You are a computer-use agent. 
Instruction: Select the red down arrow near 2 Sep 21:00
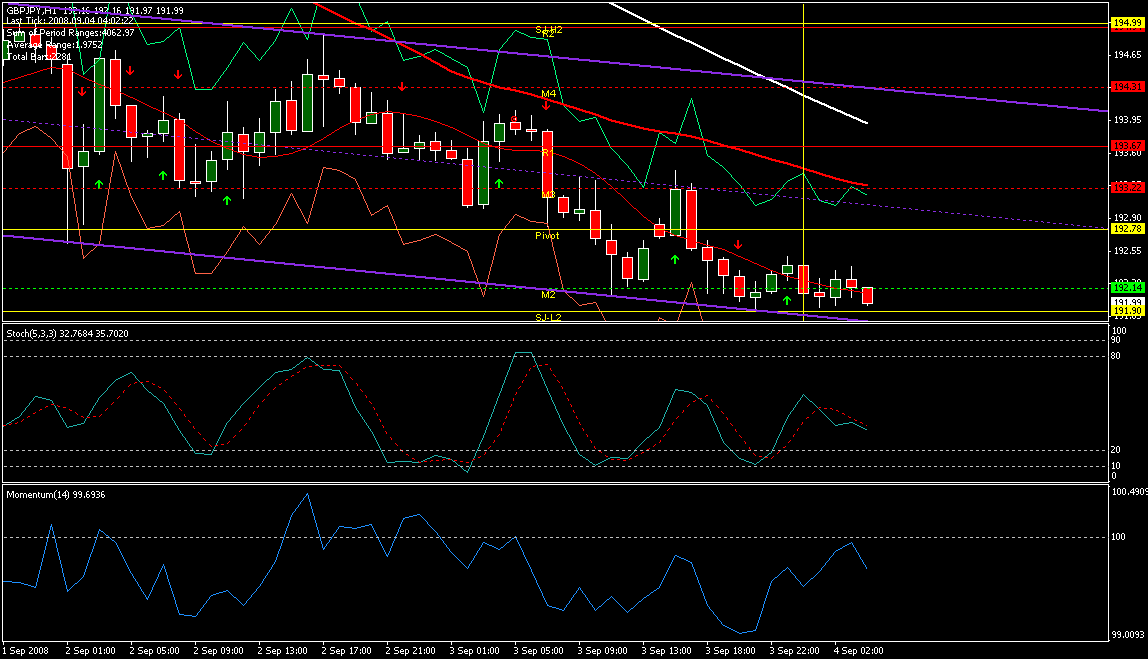[402, 87]
